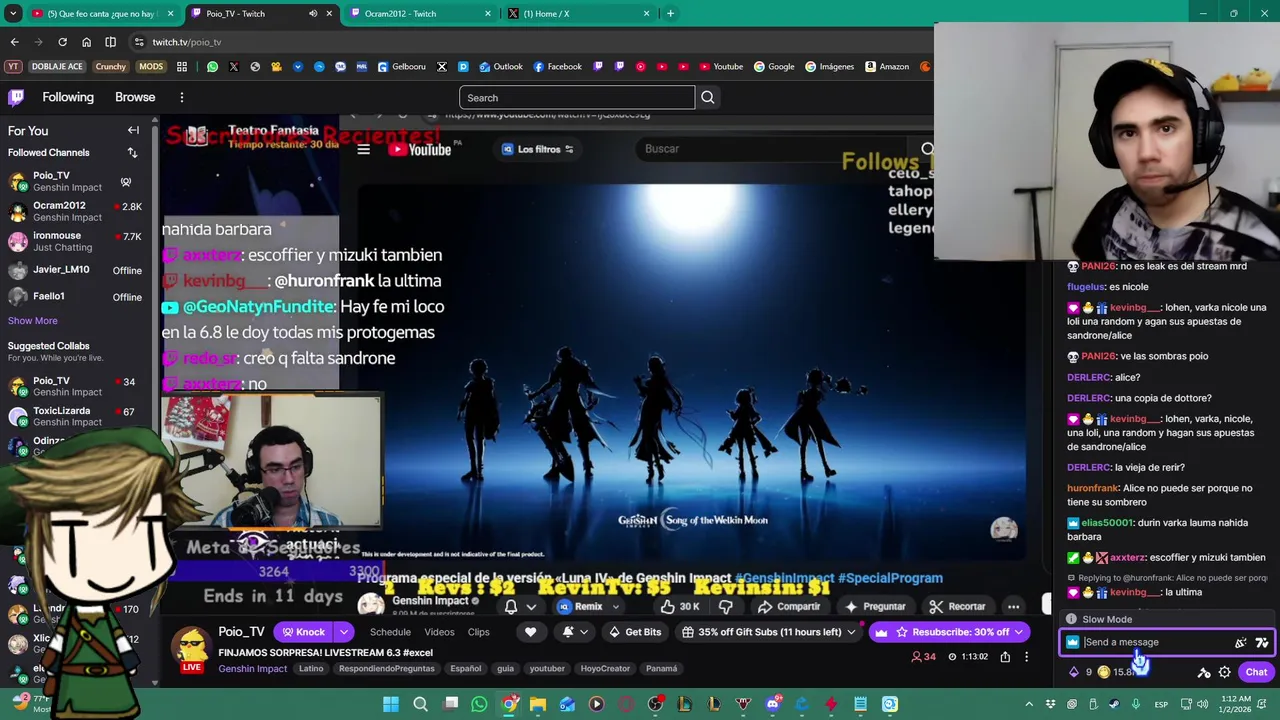
Task: Sort the Followed Channels list
Action: pyautogui.click(x=132, y=152)
